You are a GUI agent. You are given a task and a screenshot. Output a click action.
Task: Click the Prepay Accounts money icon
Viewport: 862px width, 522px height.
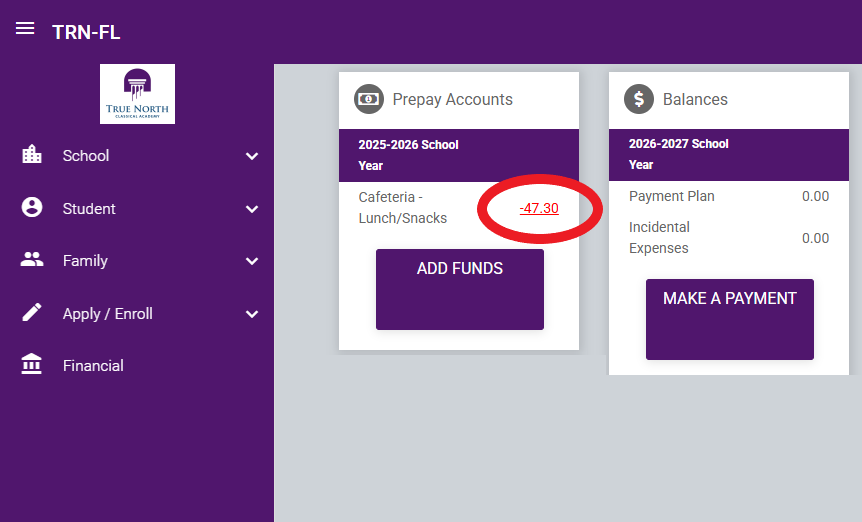[x=368, y=99]
